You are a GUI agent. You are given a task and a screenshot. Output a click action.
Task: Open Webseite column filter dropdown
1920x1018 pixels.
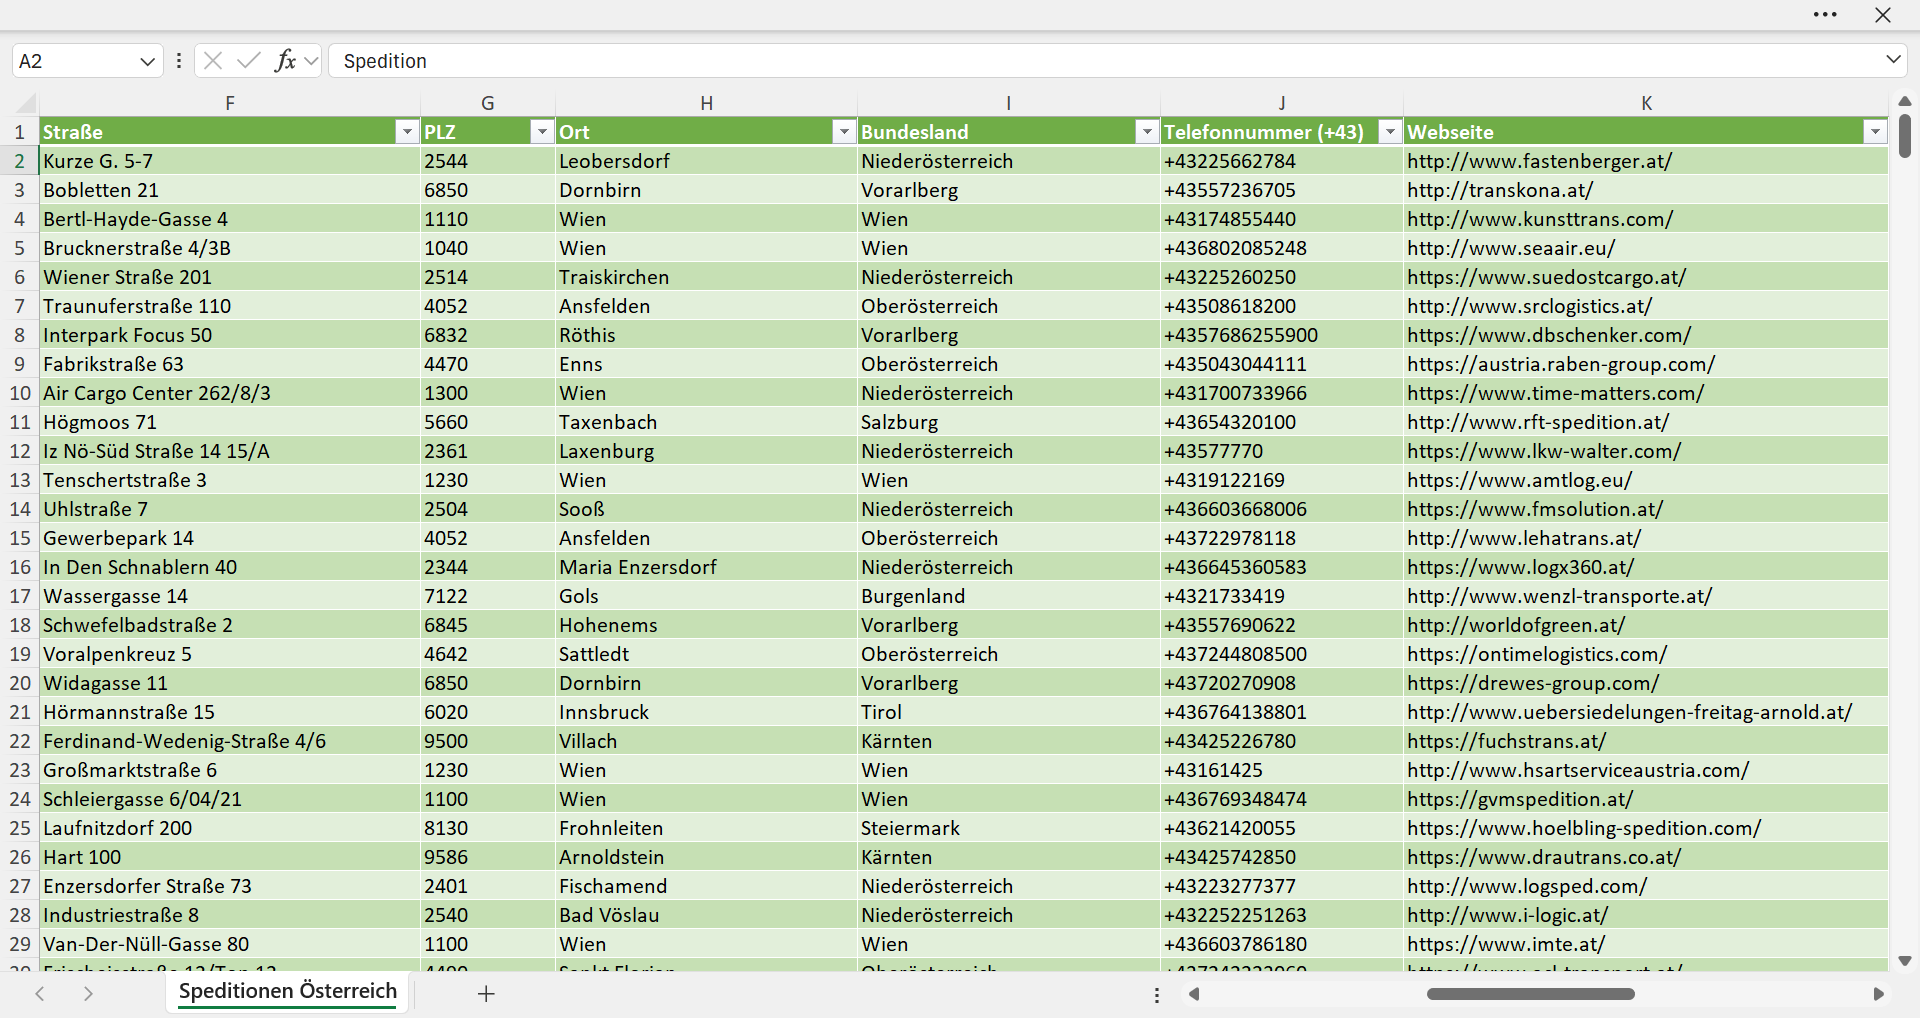point(1875,132)
